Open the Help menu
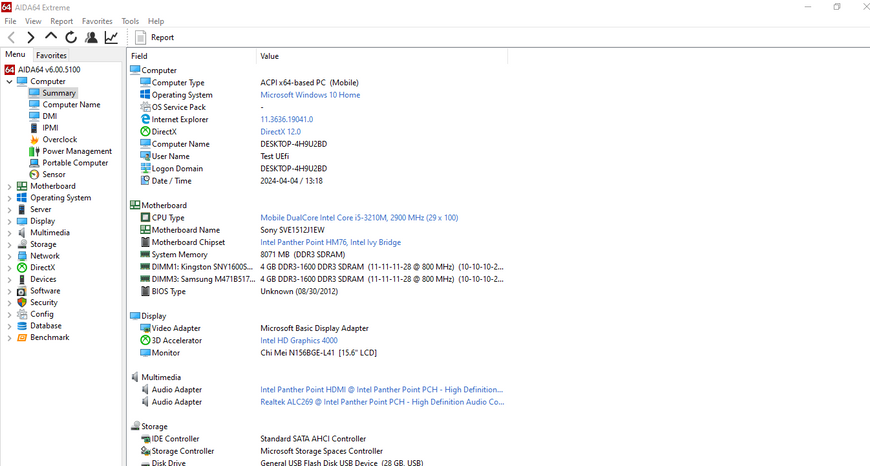Image resolution: width=870 pixels, height=466 pixels. (156, 21)
